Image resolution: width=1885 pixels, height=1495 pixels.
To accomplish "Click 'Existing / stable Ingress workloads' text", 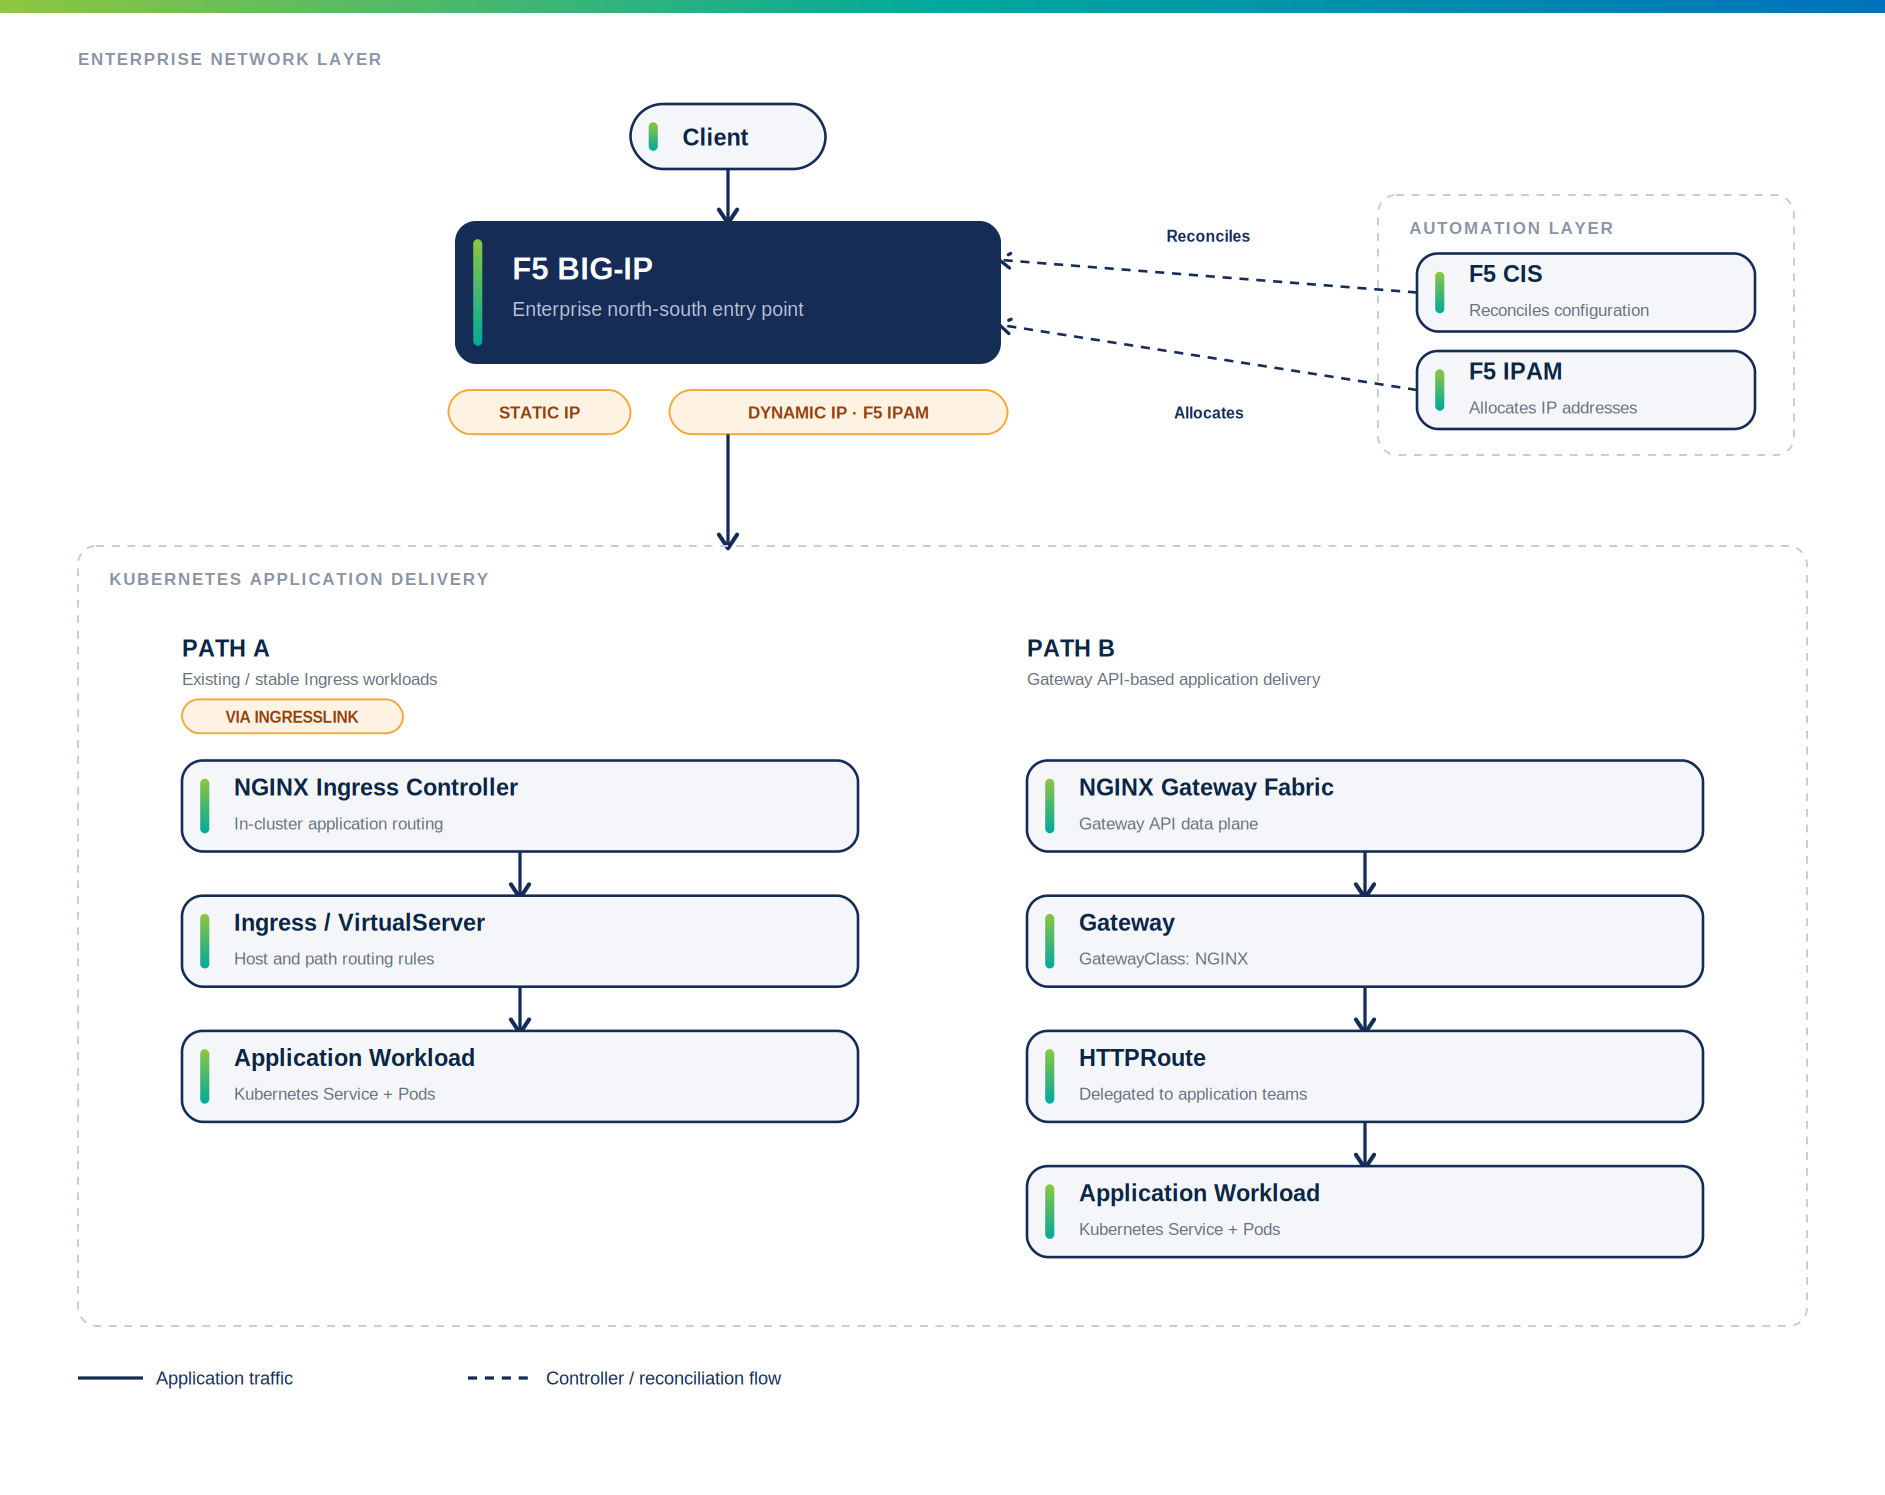I will pyautogui.click(x=310, y=679).
